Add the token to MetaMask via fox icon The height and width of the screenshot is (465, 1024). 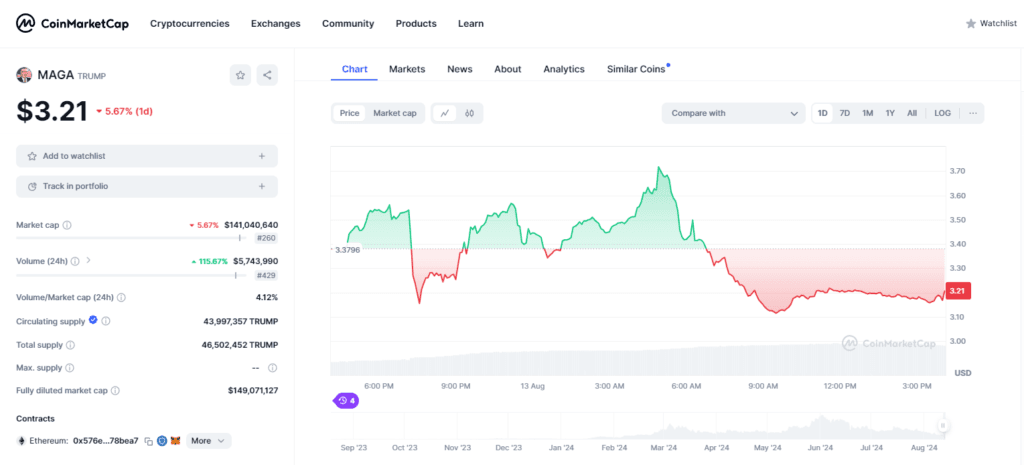point(175,441)
